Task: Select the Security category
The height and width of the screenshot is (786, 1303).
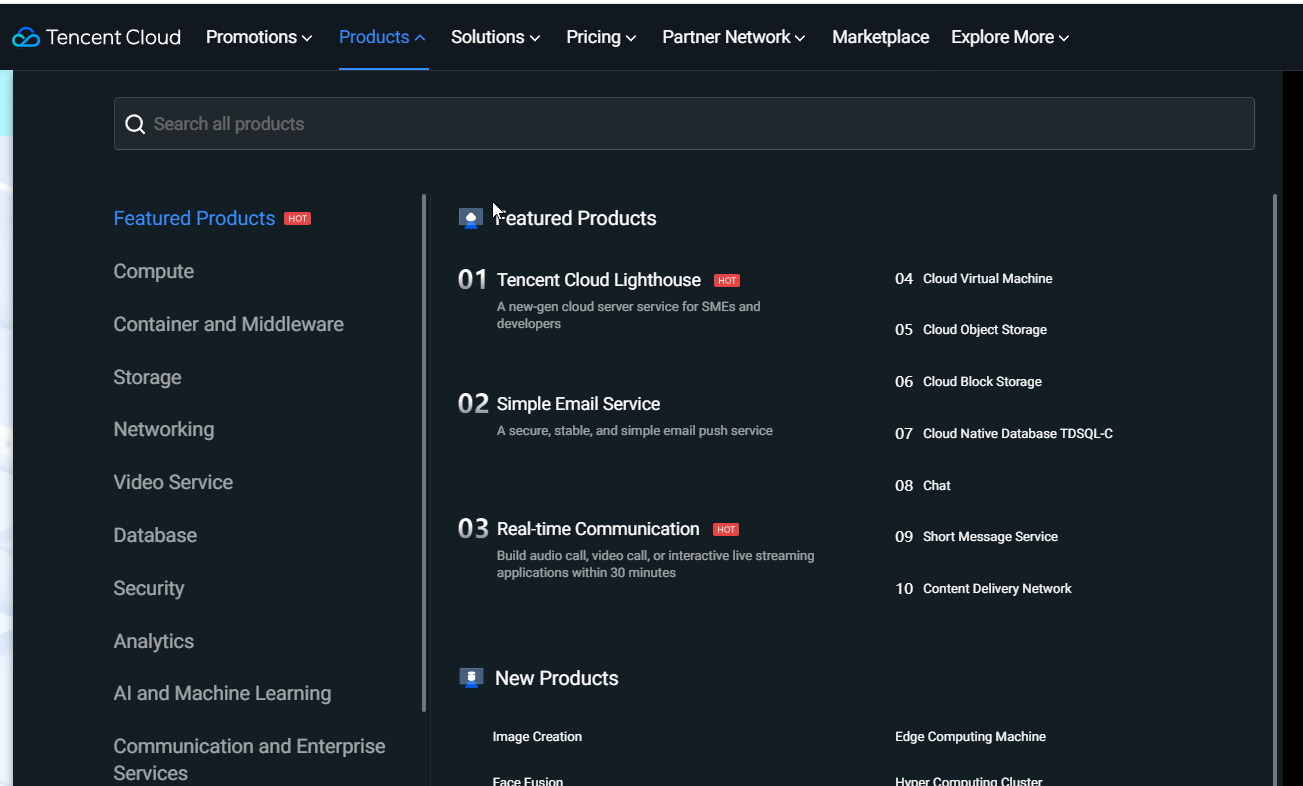Action: [149, 588]
